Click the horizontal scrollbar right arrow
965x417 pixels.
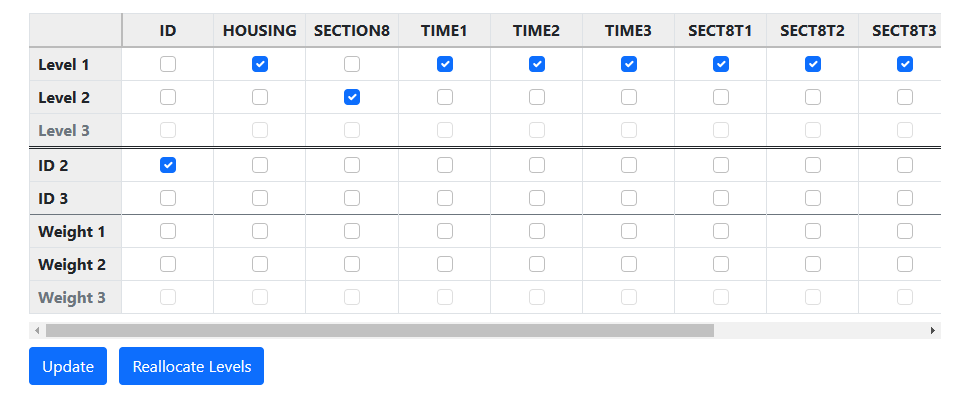pos(933,330)
